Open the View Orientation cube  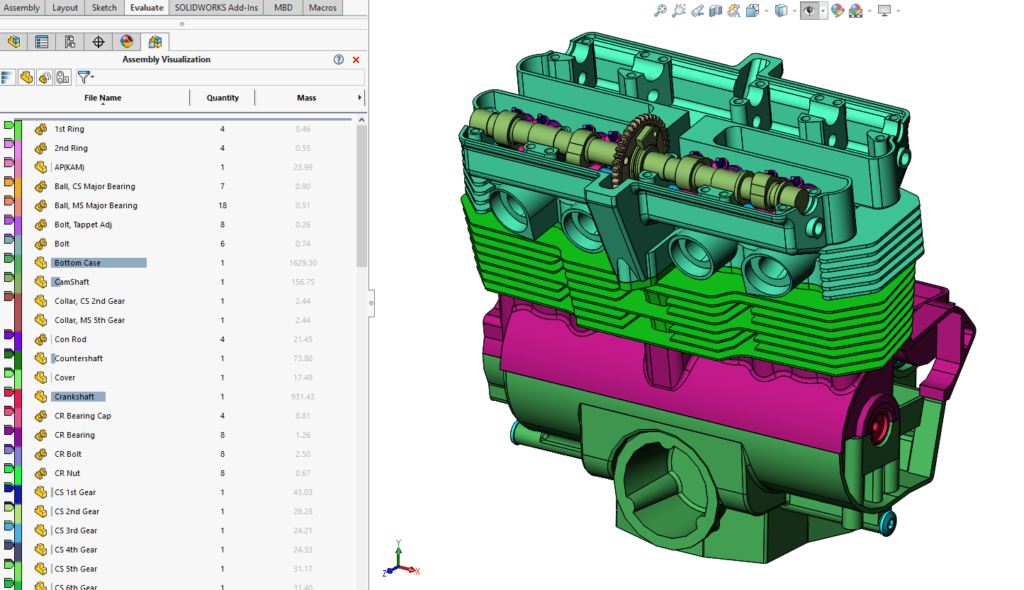click(x=752, y=10)
